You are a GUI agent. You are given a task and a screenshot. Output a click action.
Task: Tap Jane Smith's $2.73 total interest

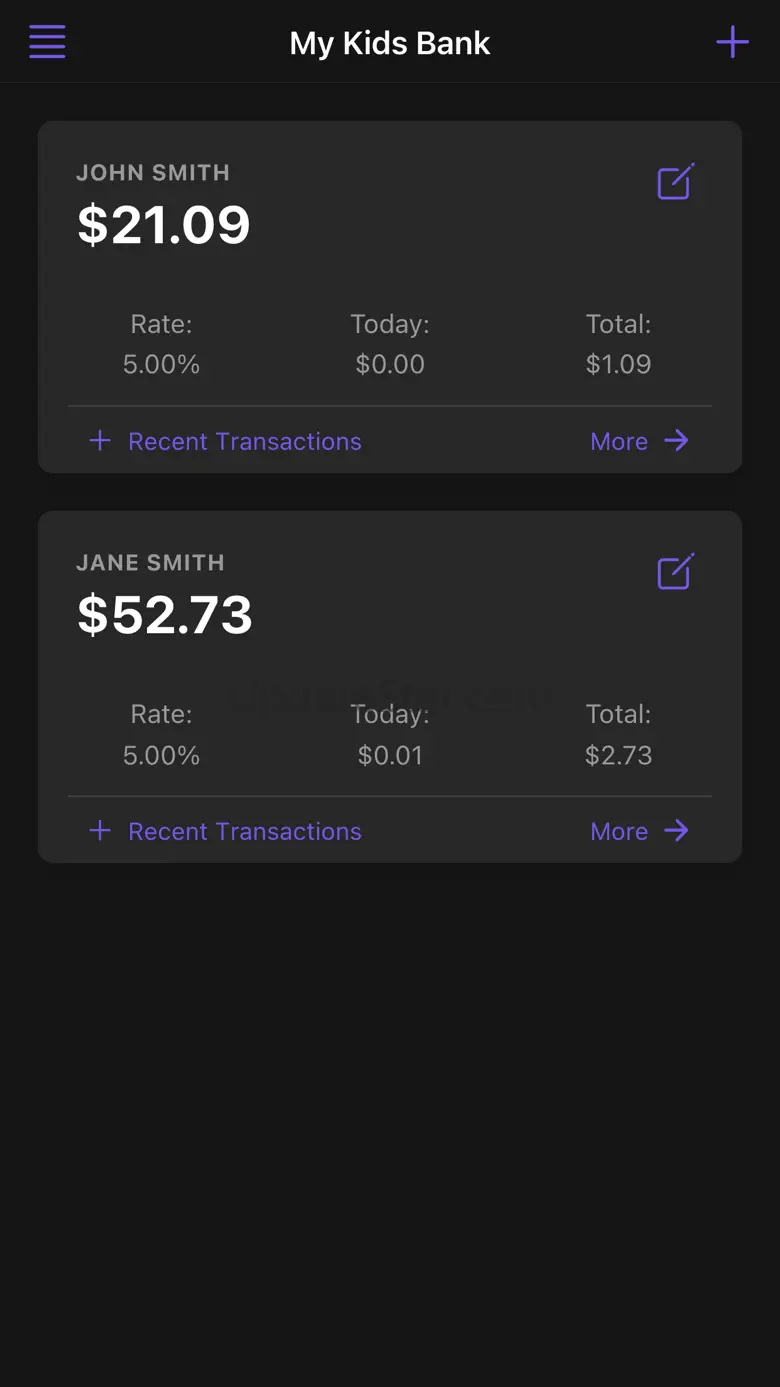tap(618, 754)
